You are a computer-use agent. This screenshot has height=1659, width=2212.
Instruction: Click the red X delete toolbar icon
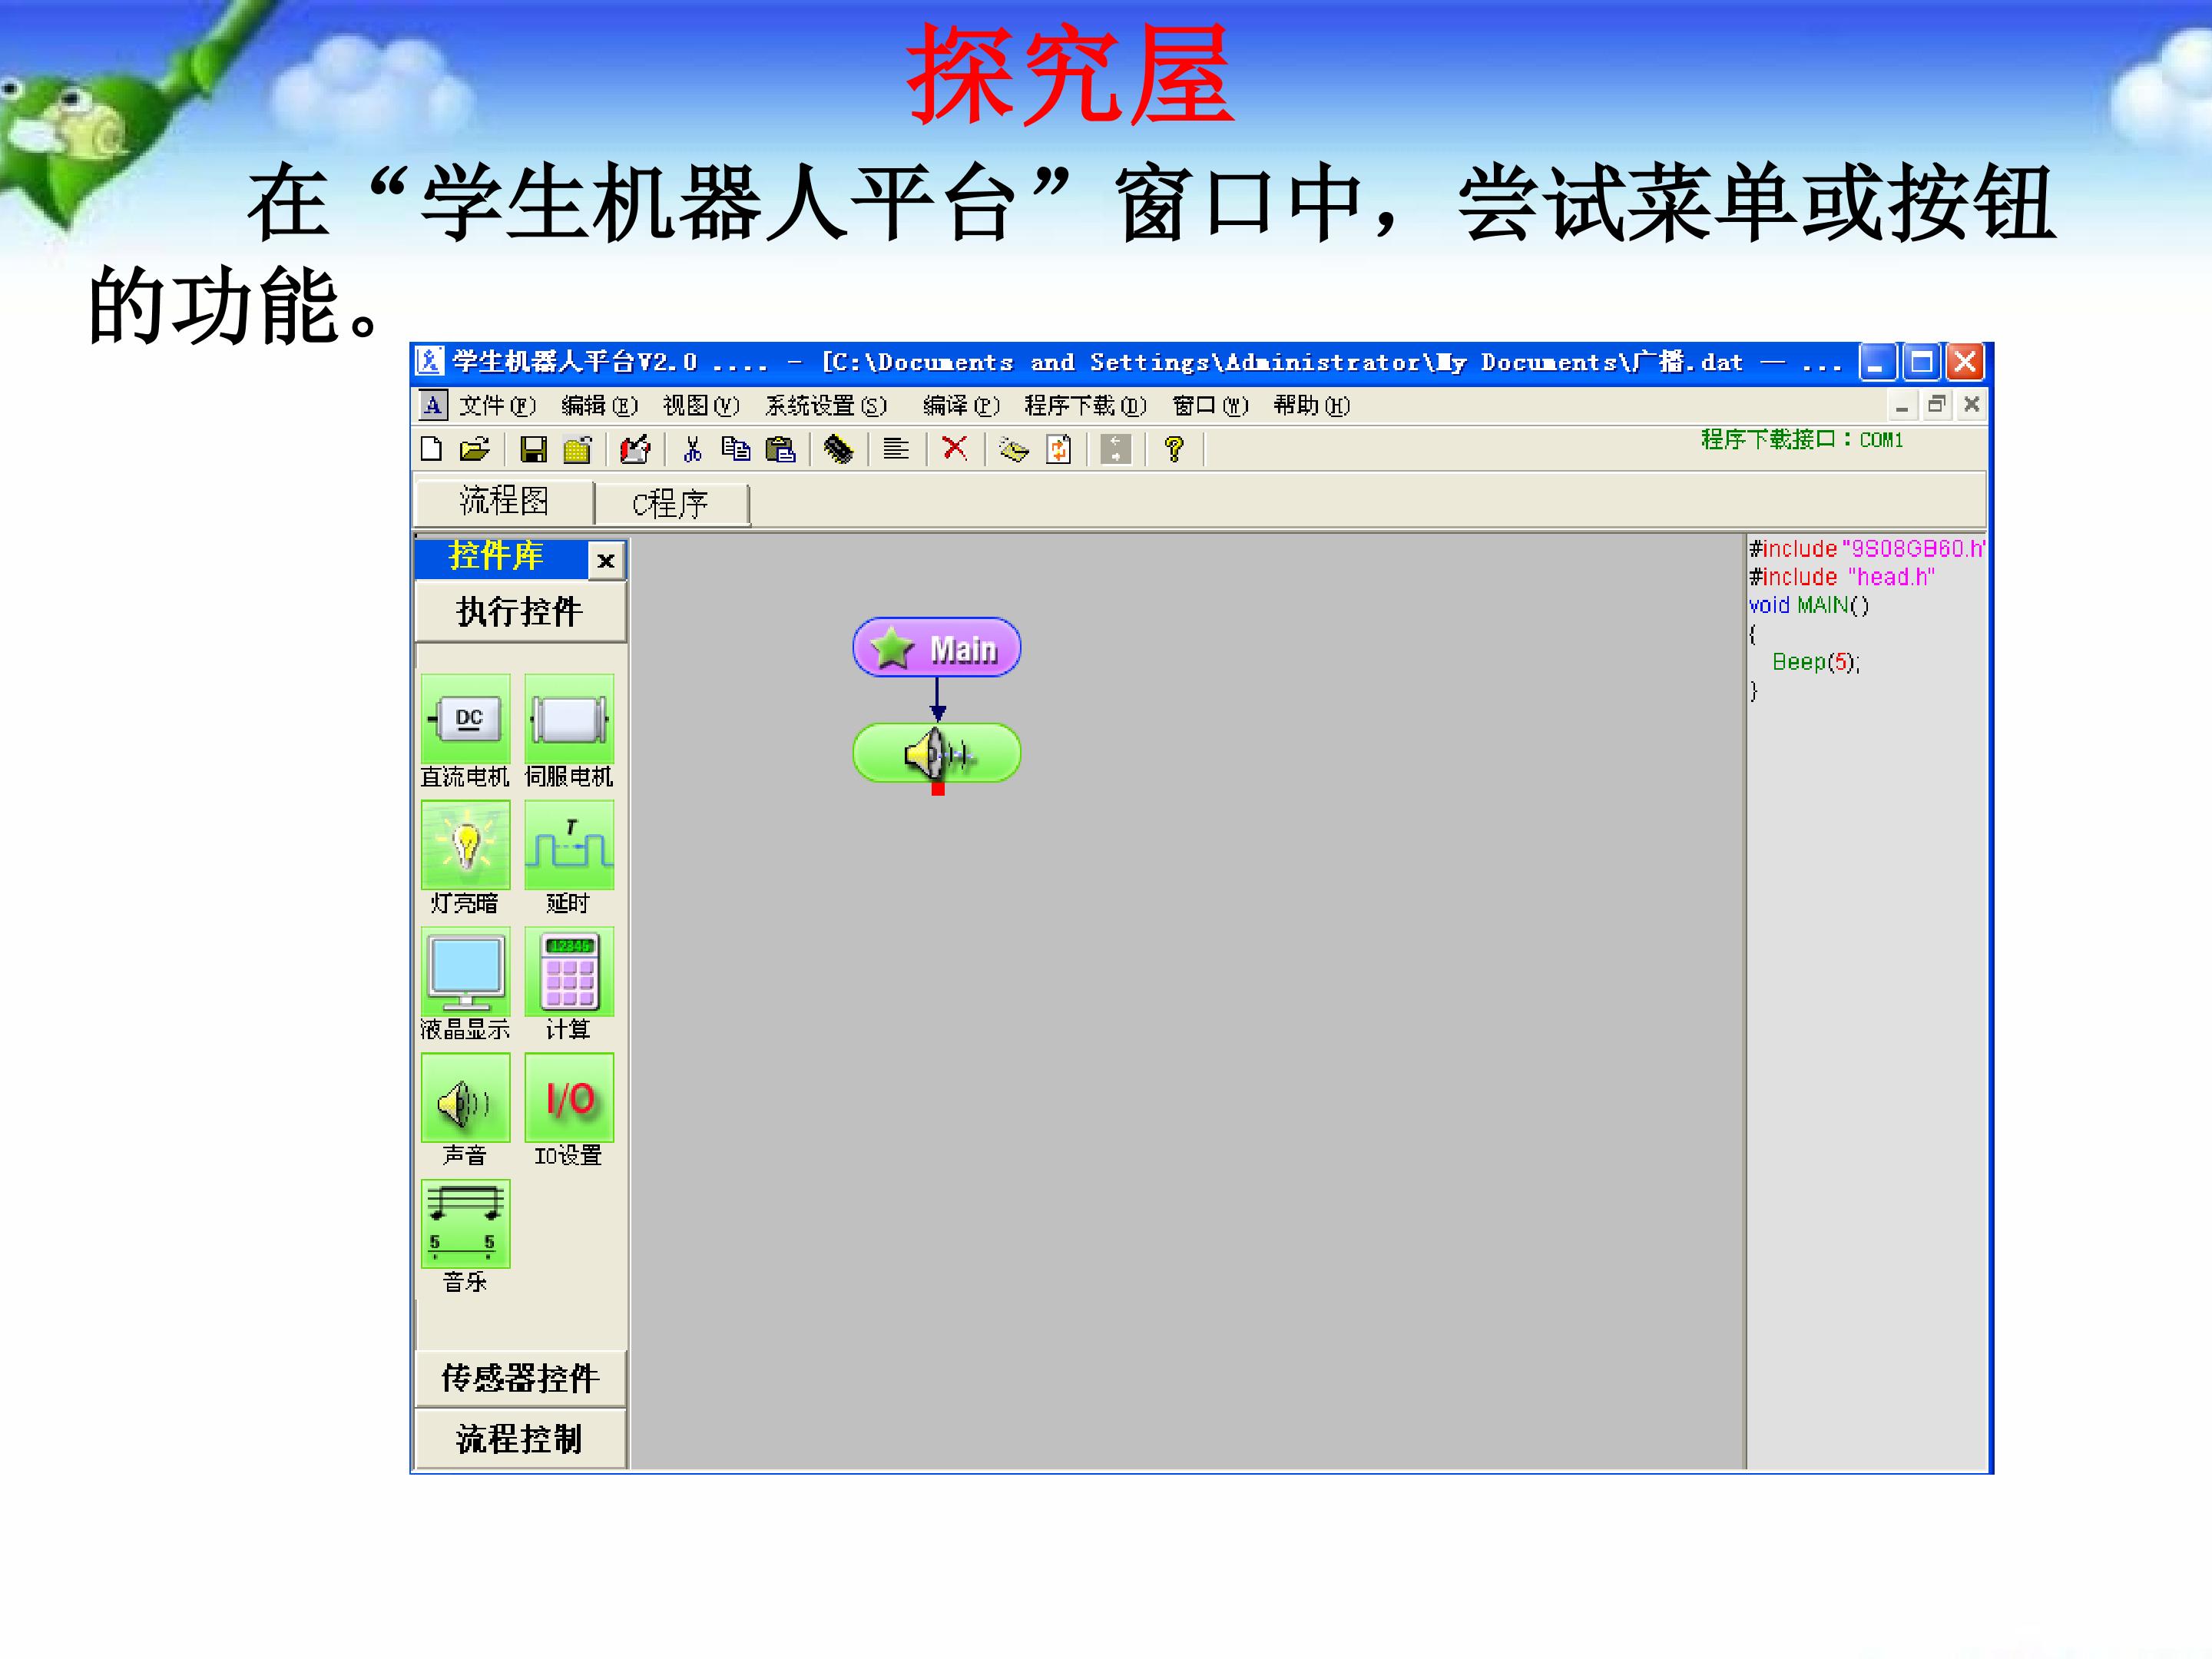pos(955,448)
